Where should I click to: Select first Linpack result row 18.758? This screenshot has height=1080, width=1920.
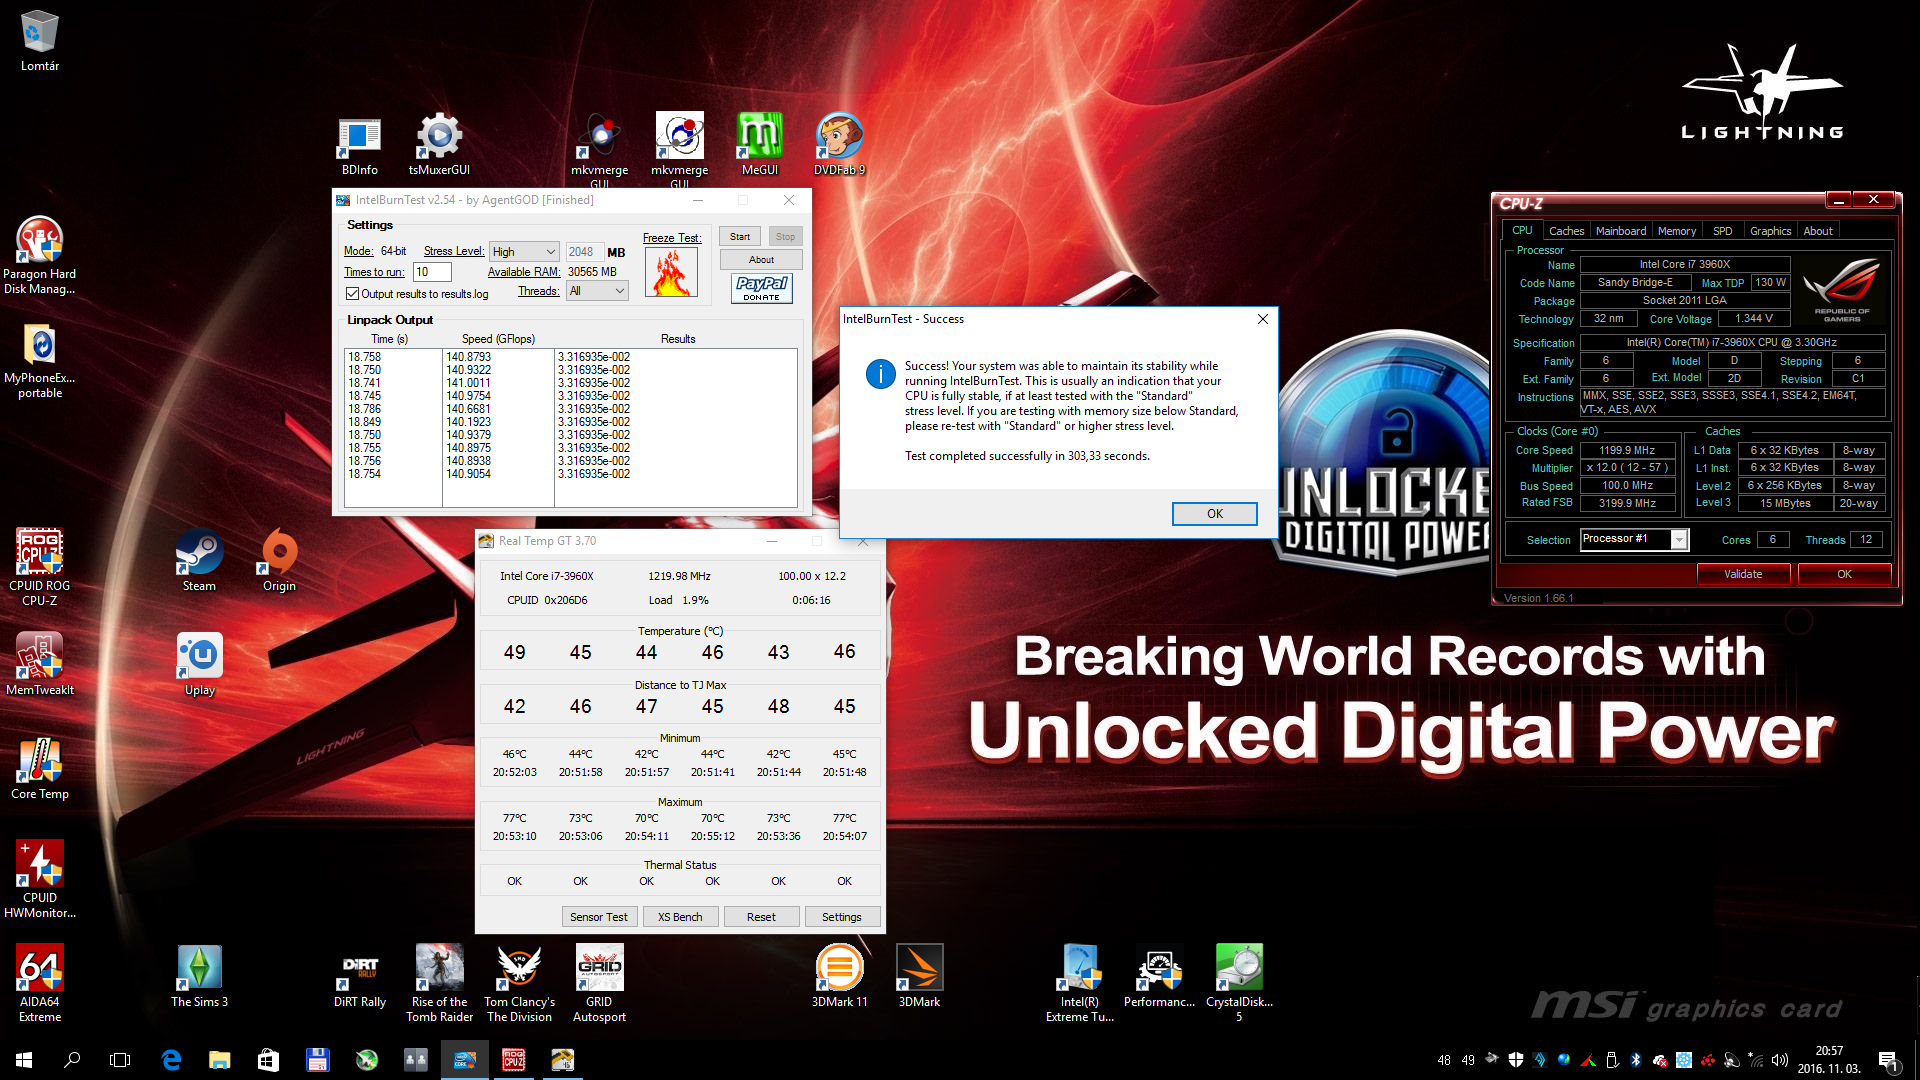coord(570,357)
